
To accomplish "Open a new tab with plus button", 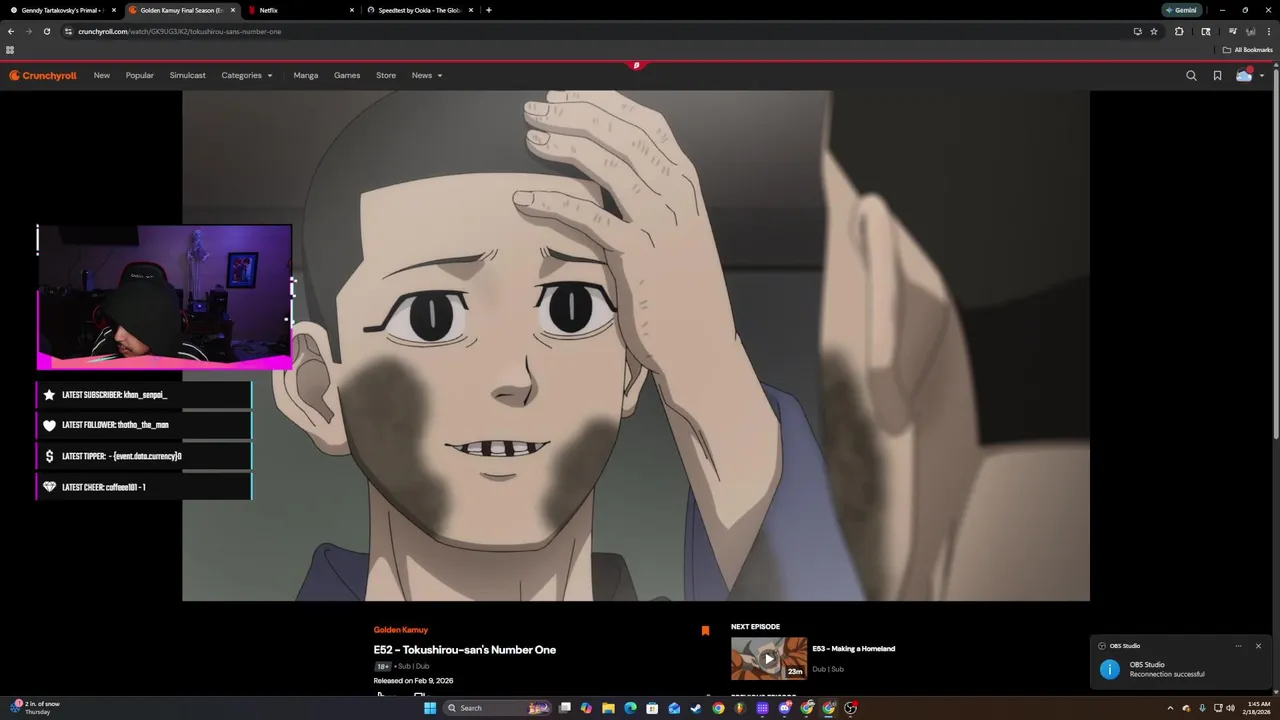I will (x=488, y=10).
